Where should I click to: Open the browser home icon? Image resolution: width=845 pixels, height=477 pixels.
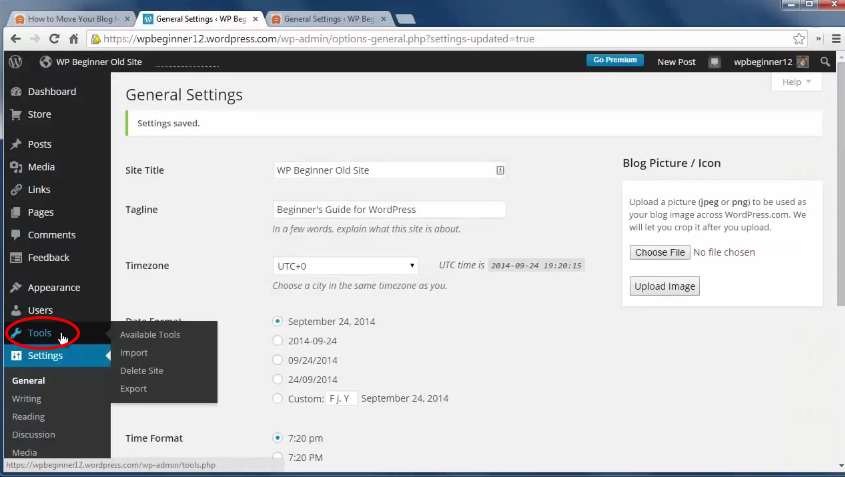pyautogui.click(x=74, y=39)
